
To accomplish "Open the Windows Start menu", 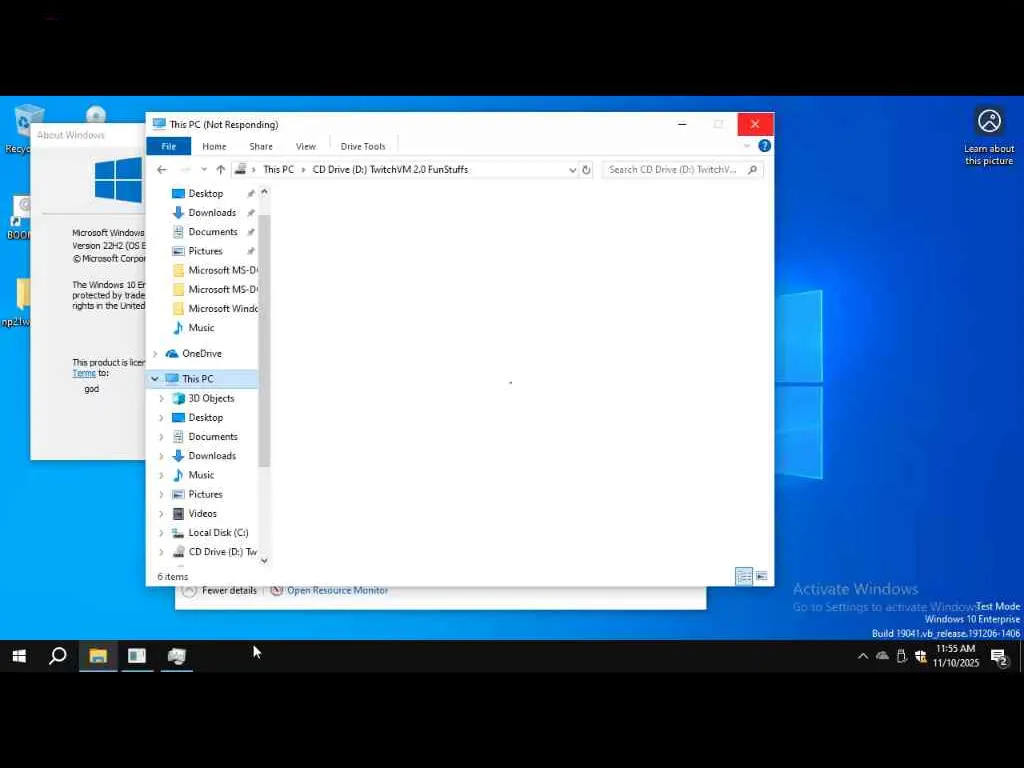I will pyautogui.click(x=19, y=656).
